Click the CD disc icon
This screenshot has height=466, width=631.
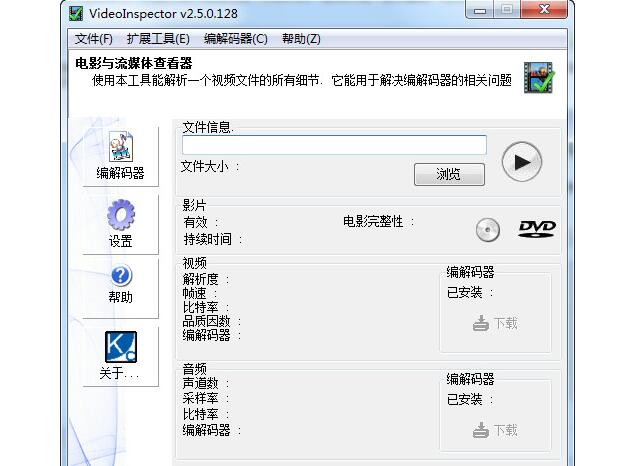point(487,230)
